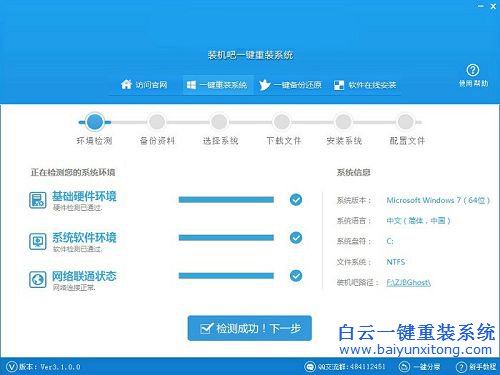Click the check mark for 网络联通状态
This screenshot has width=500, height=375.
point(296,276)
